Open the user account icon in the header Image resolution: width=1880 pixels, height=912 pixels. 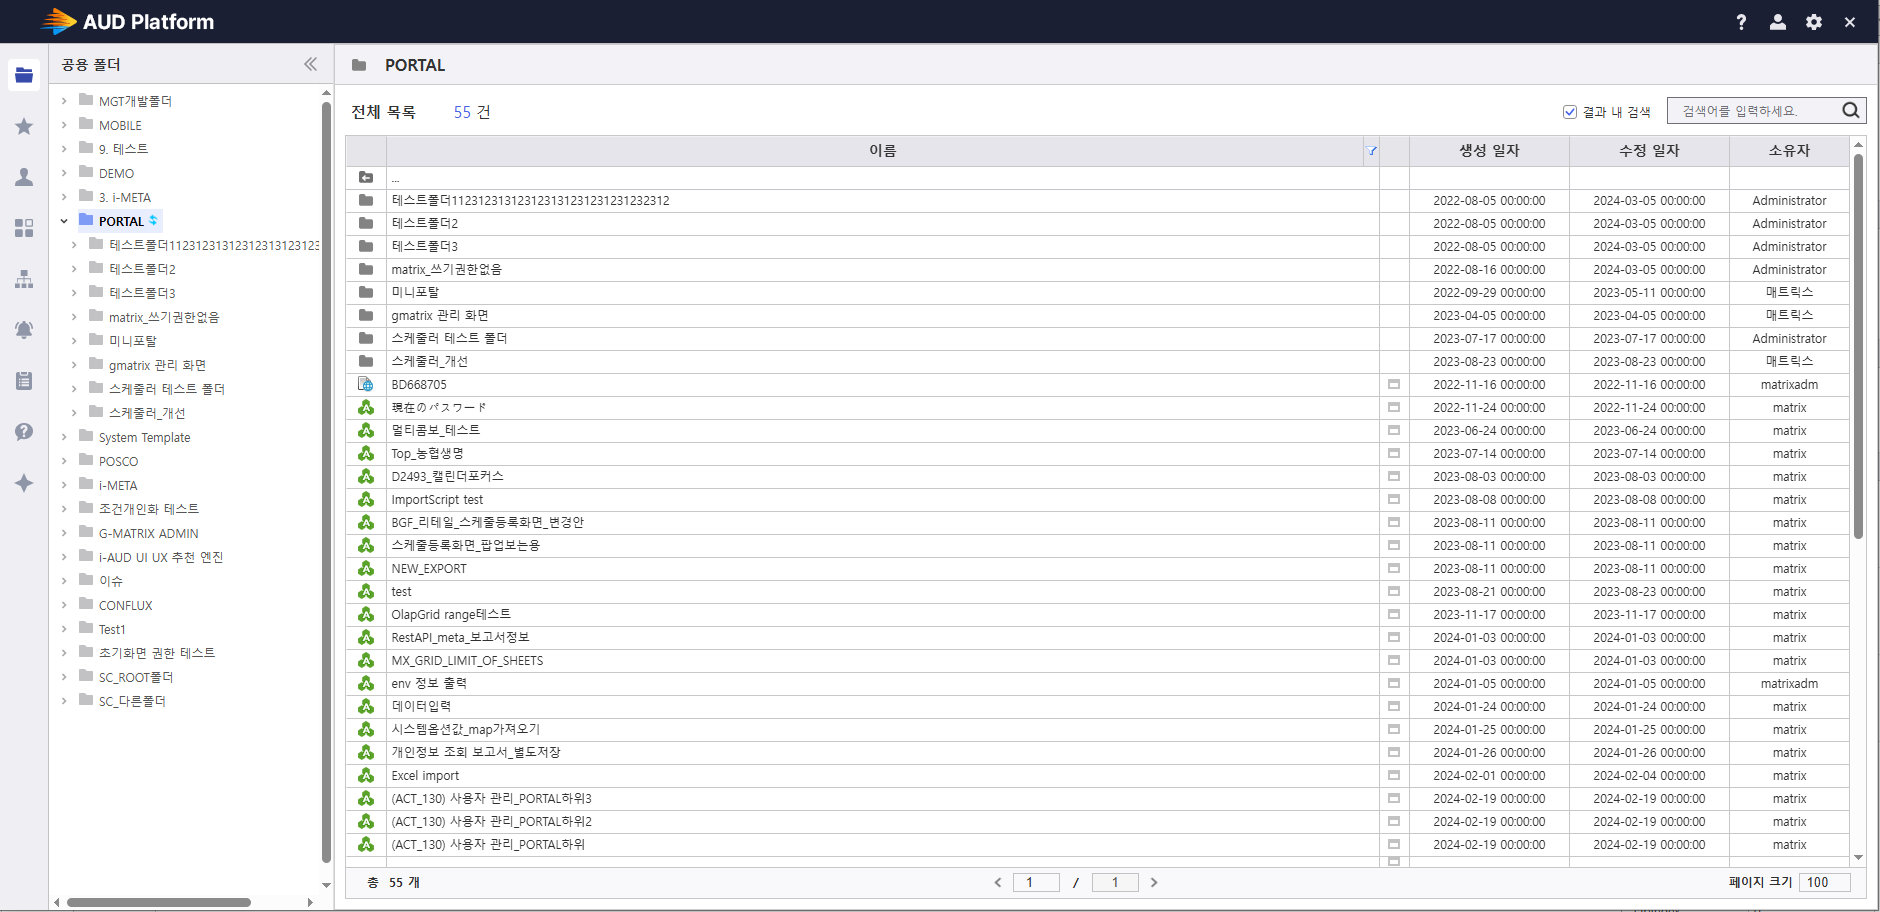pos(1777,22)
